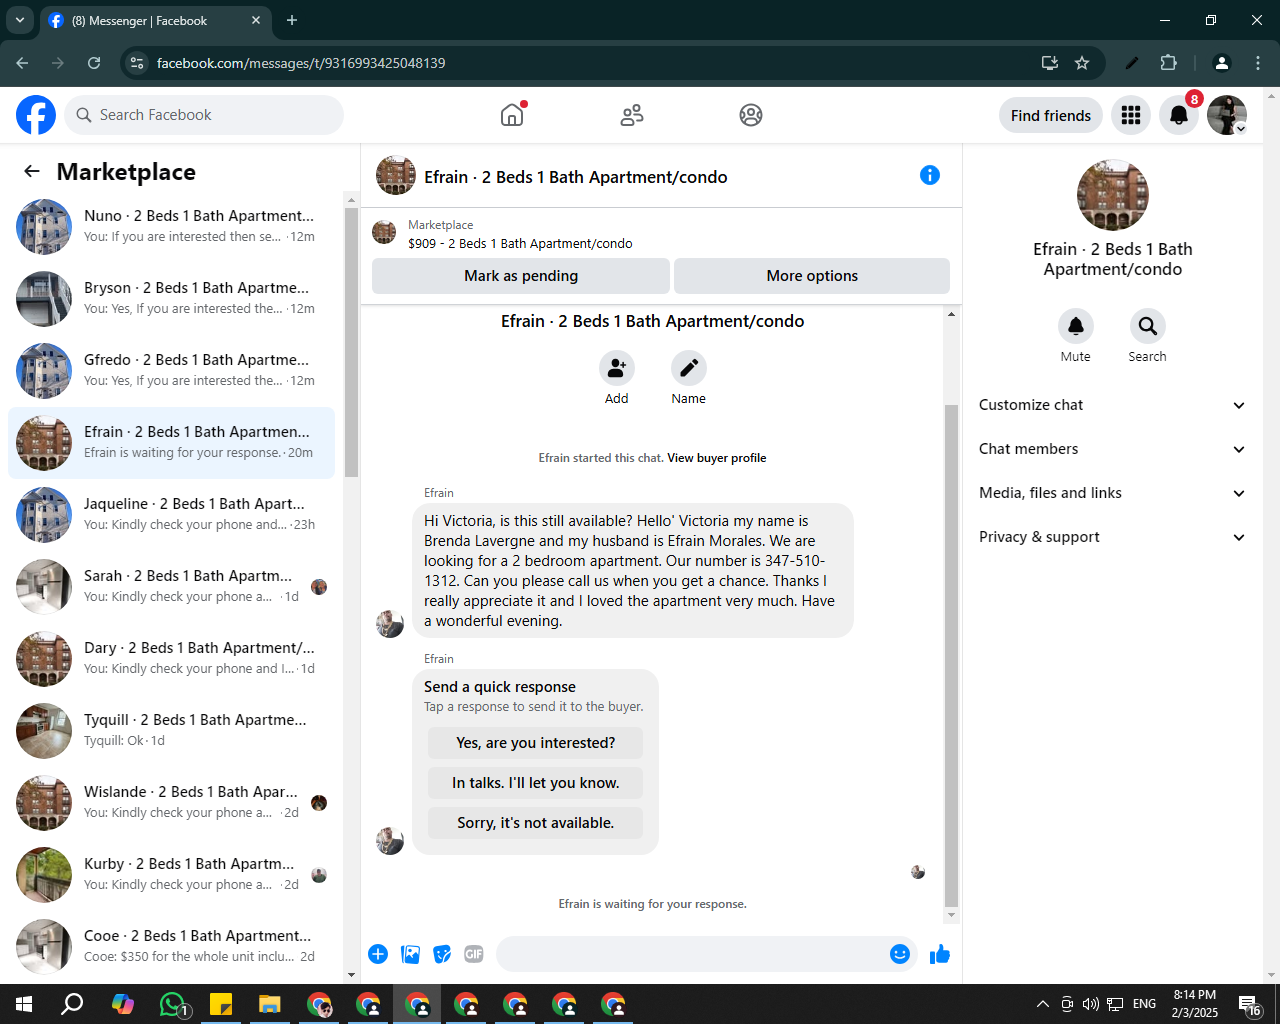Search in conversation icon
Viewport: 1280px width, 1024px height.
pos(1148,326)
